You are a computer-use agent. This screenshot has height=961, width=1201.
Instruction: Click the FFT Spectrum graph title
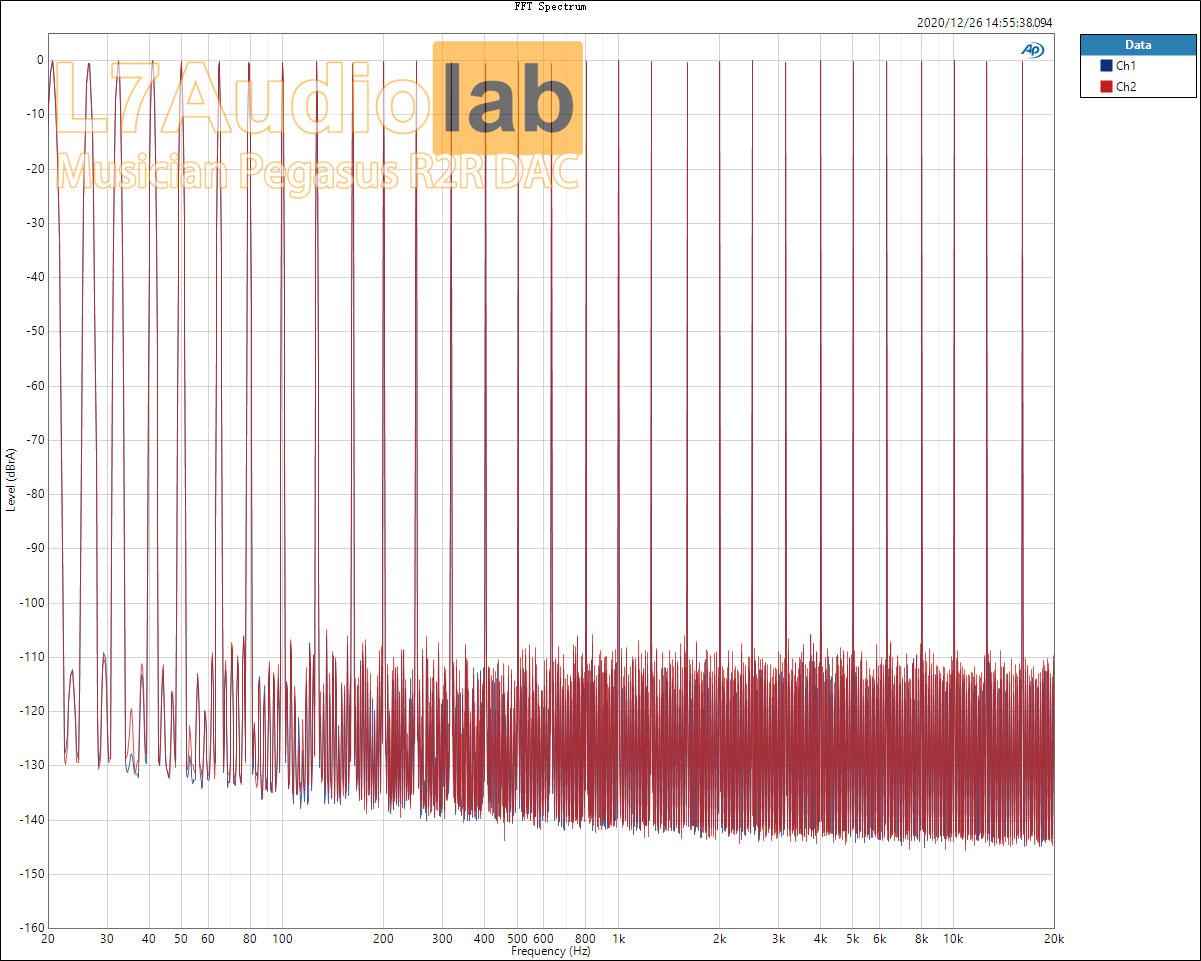pyautogui.click(x=549, y=7)
